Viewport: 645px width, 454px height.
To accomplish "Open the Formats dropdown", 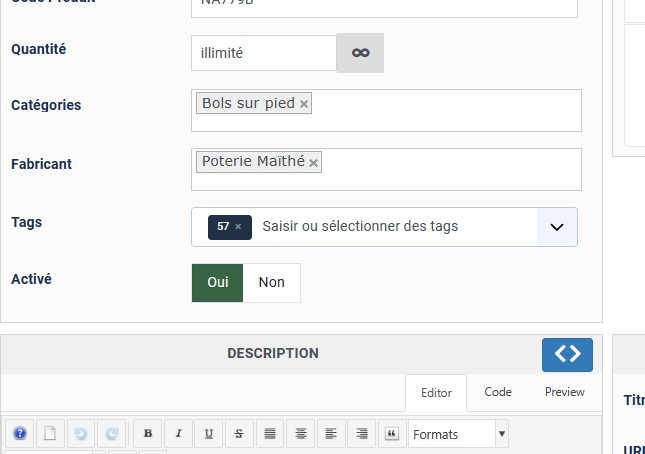I will click(458, 434).
